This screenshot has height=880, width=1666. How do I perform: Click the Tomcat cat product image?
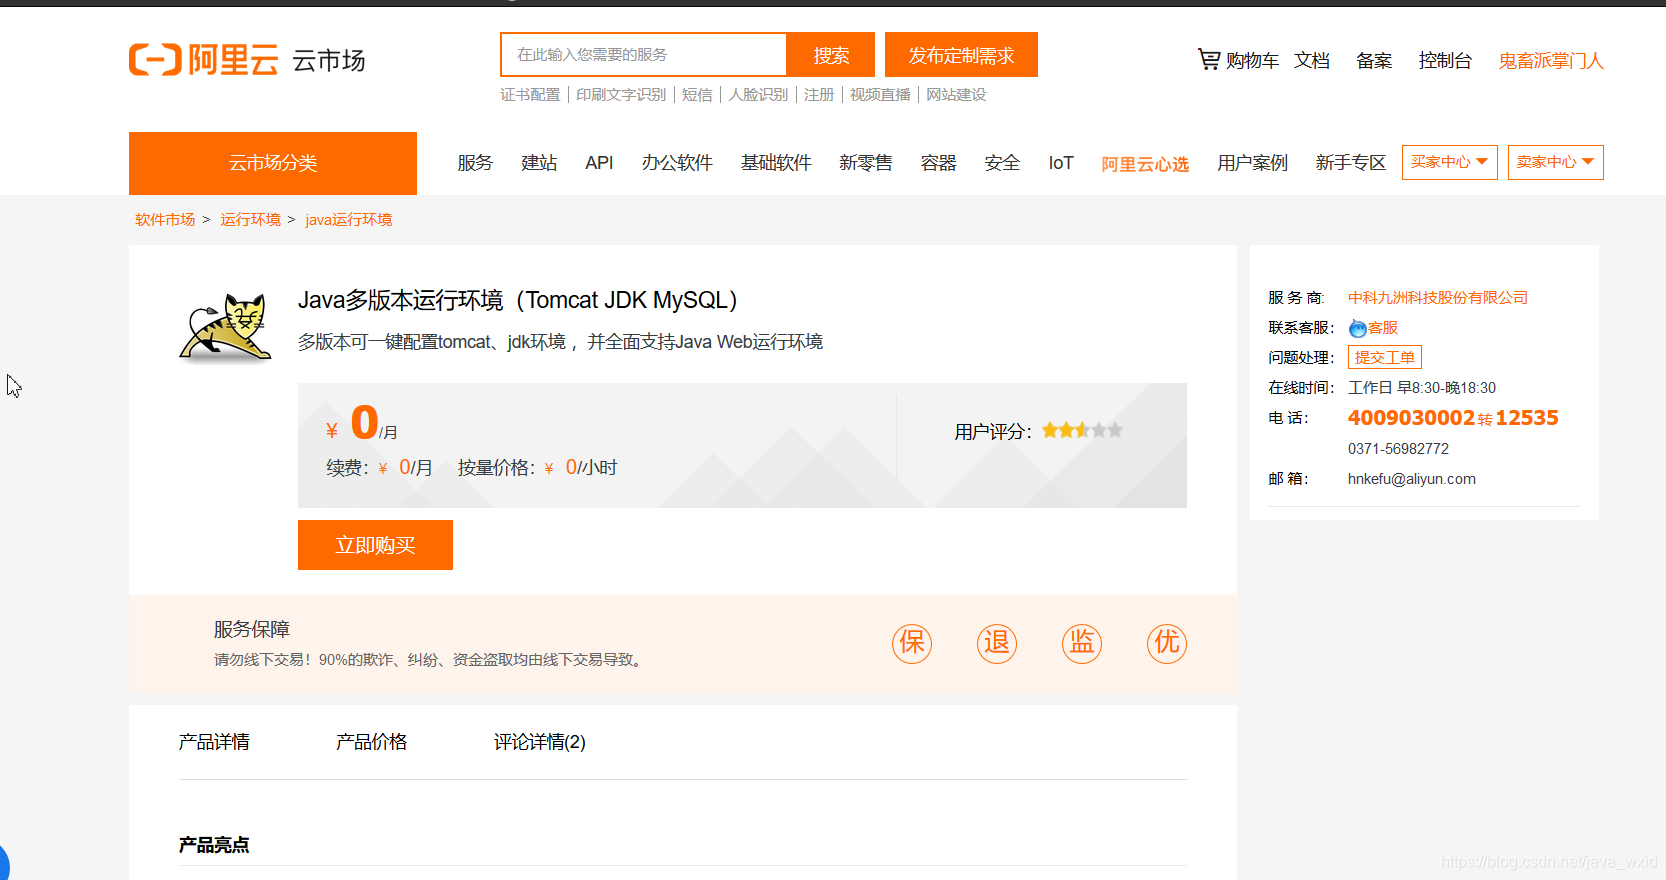pos(226,327)
